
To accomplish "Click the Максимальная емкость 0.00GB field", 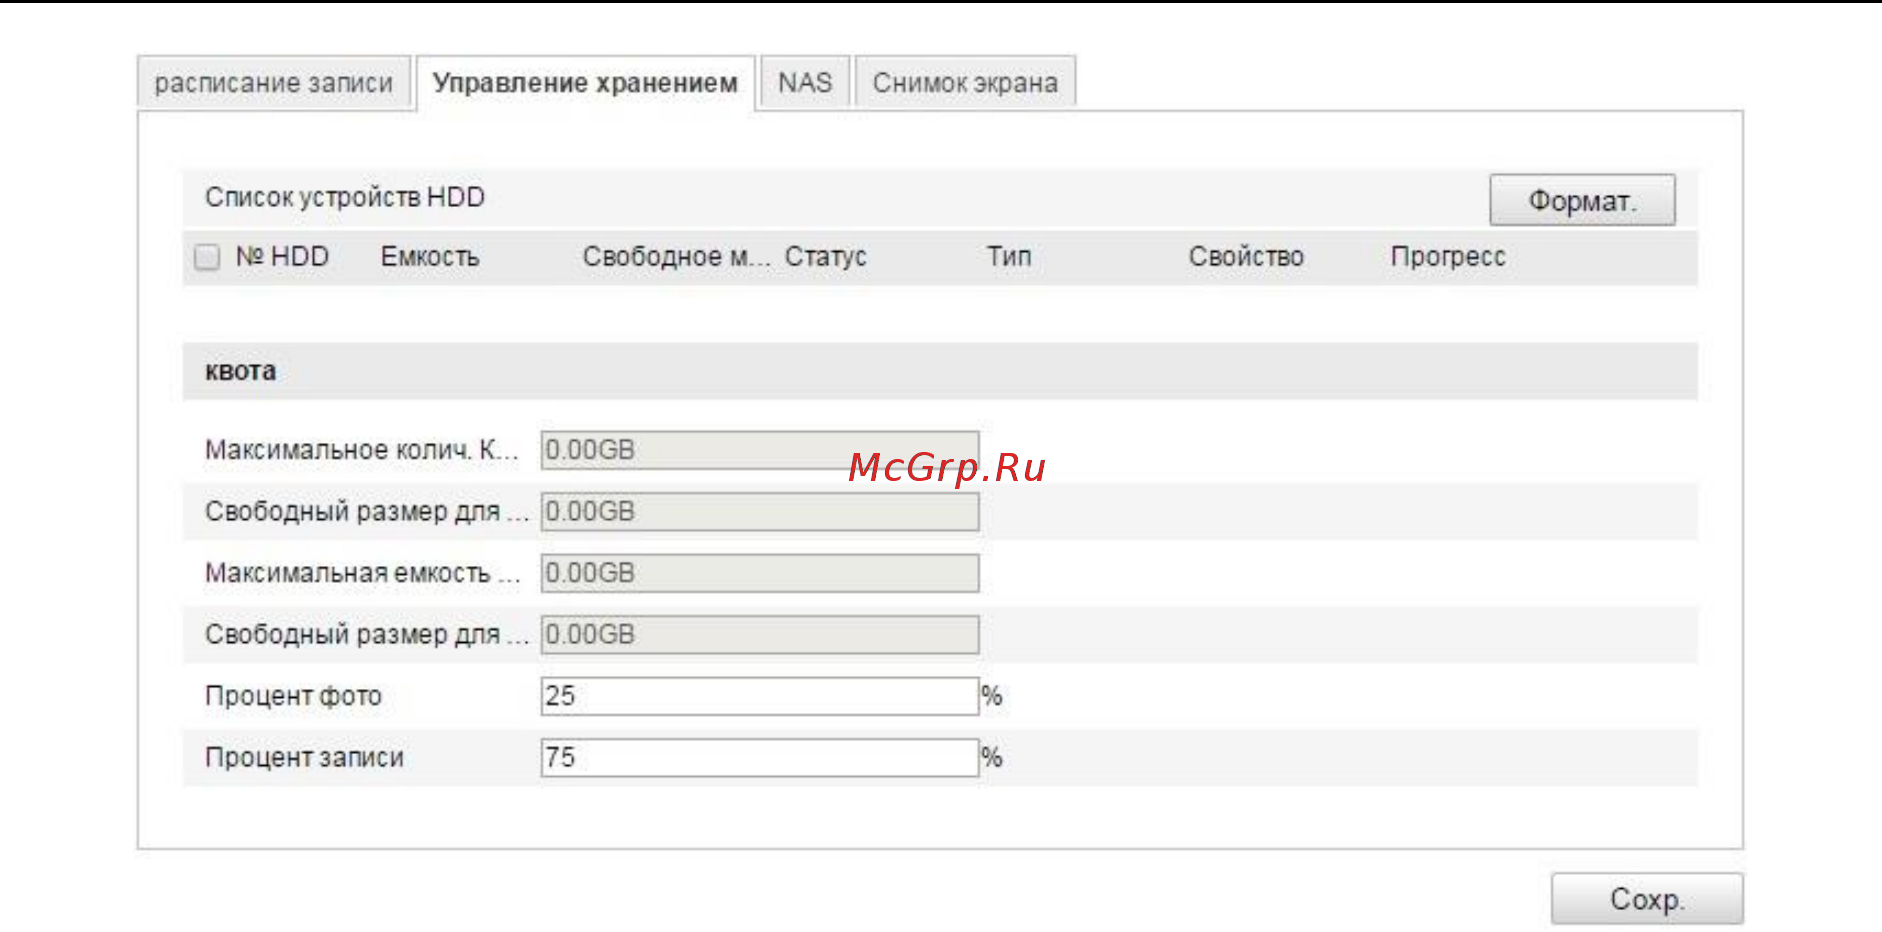I will [x=759, y=573].
